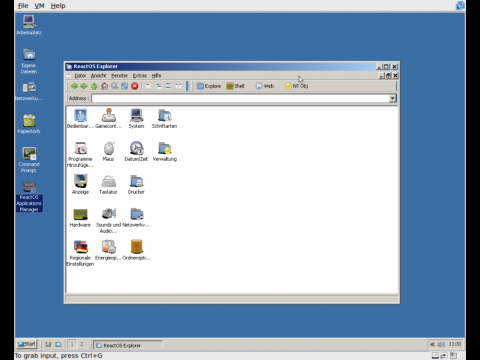Open the Datei menu
The width and height of the screenshot is (480, 360).
point(80,76)
